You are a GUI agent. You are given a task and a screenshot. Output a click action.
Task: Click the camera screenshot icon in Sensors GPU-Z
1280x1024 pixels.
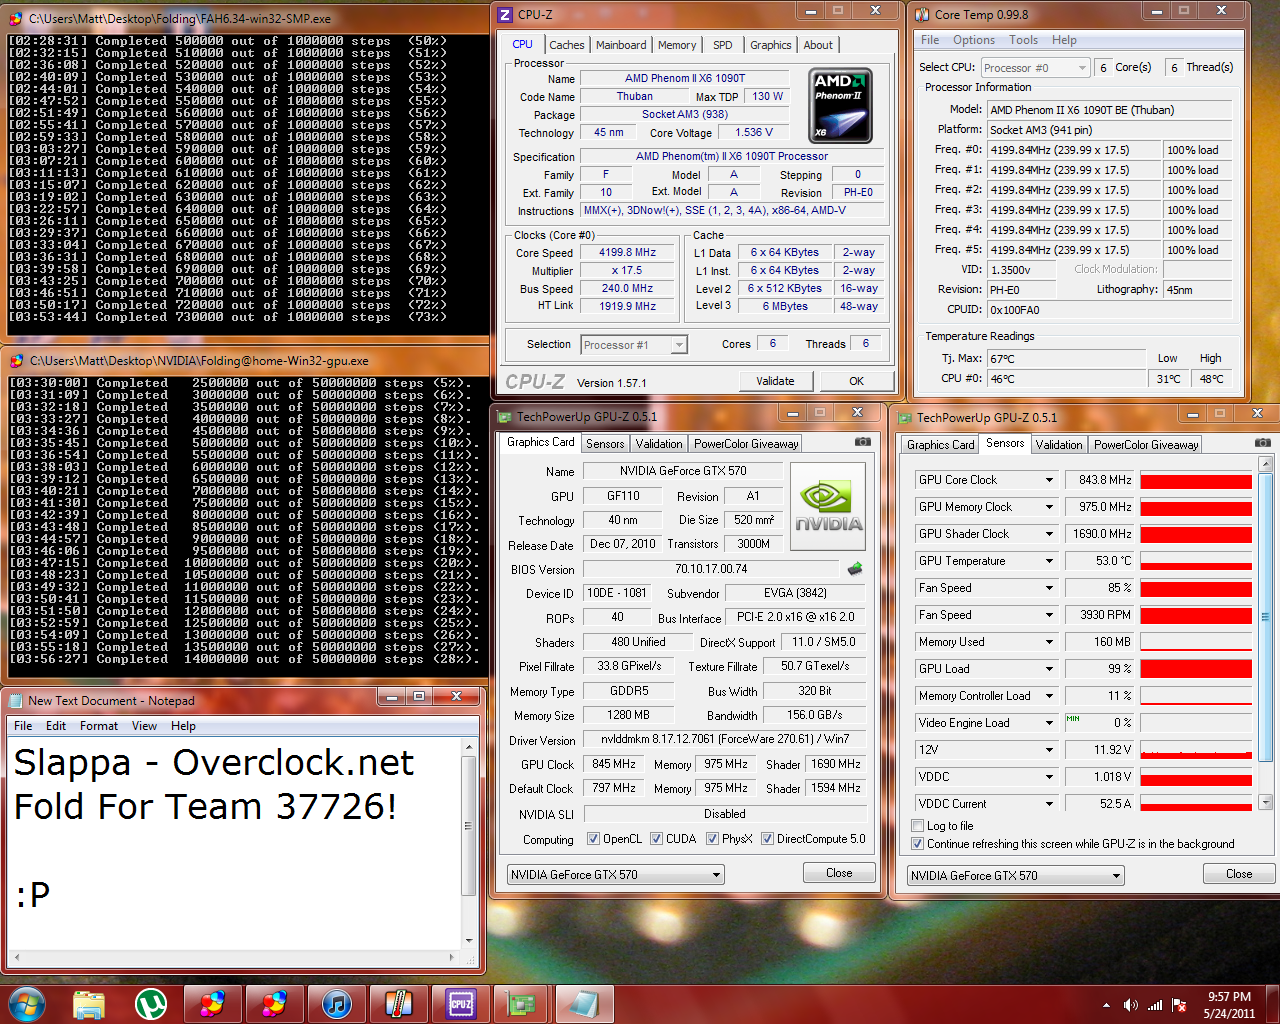click(1263, 442)
